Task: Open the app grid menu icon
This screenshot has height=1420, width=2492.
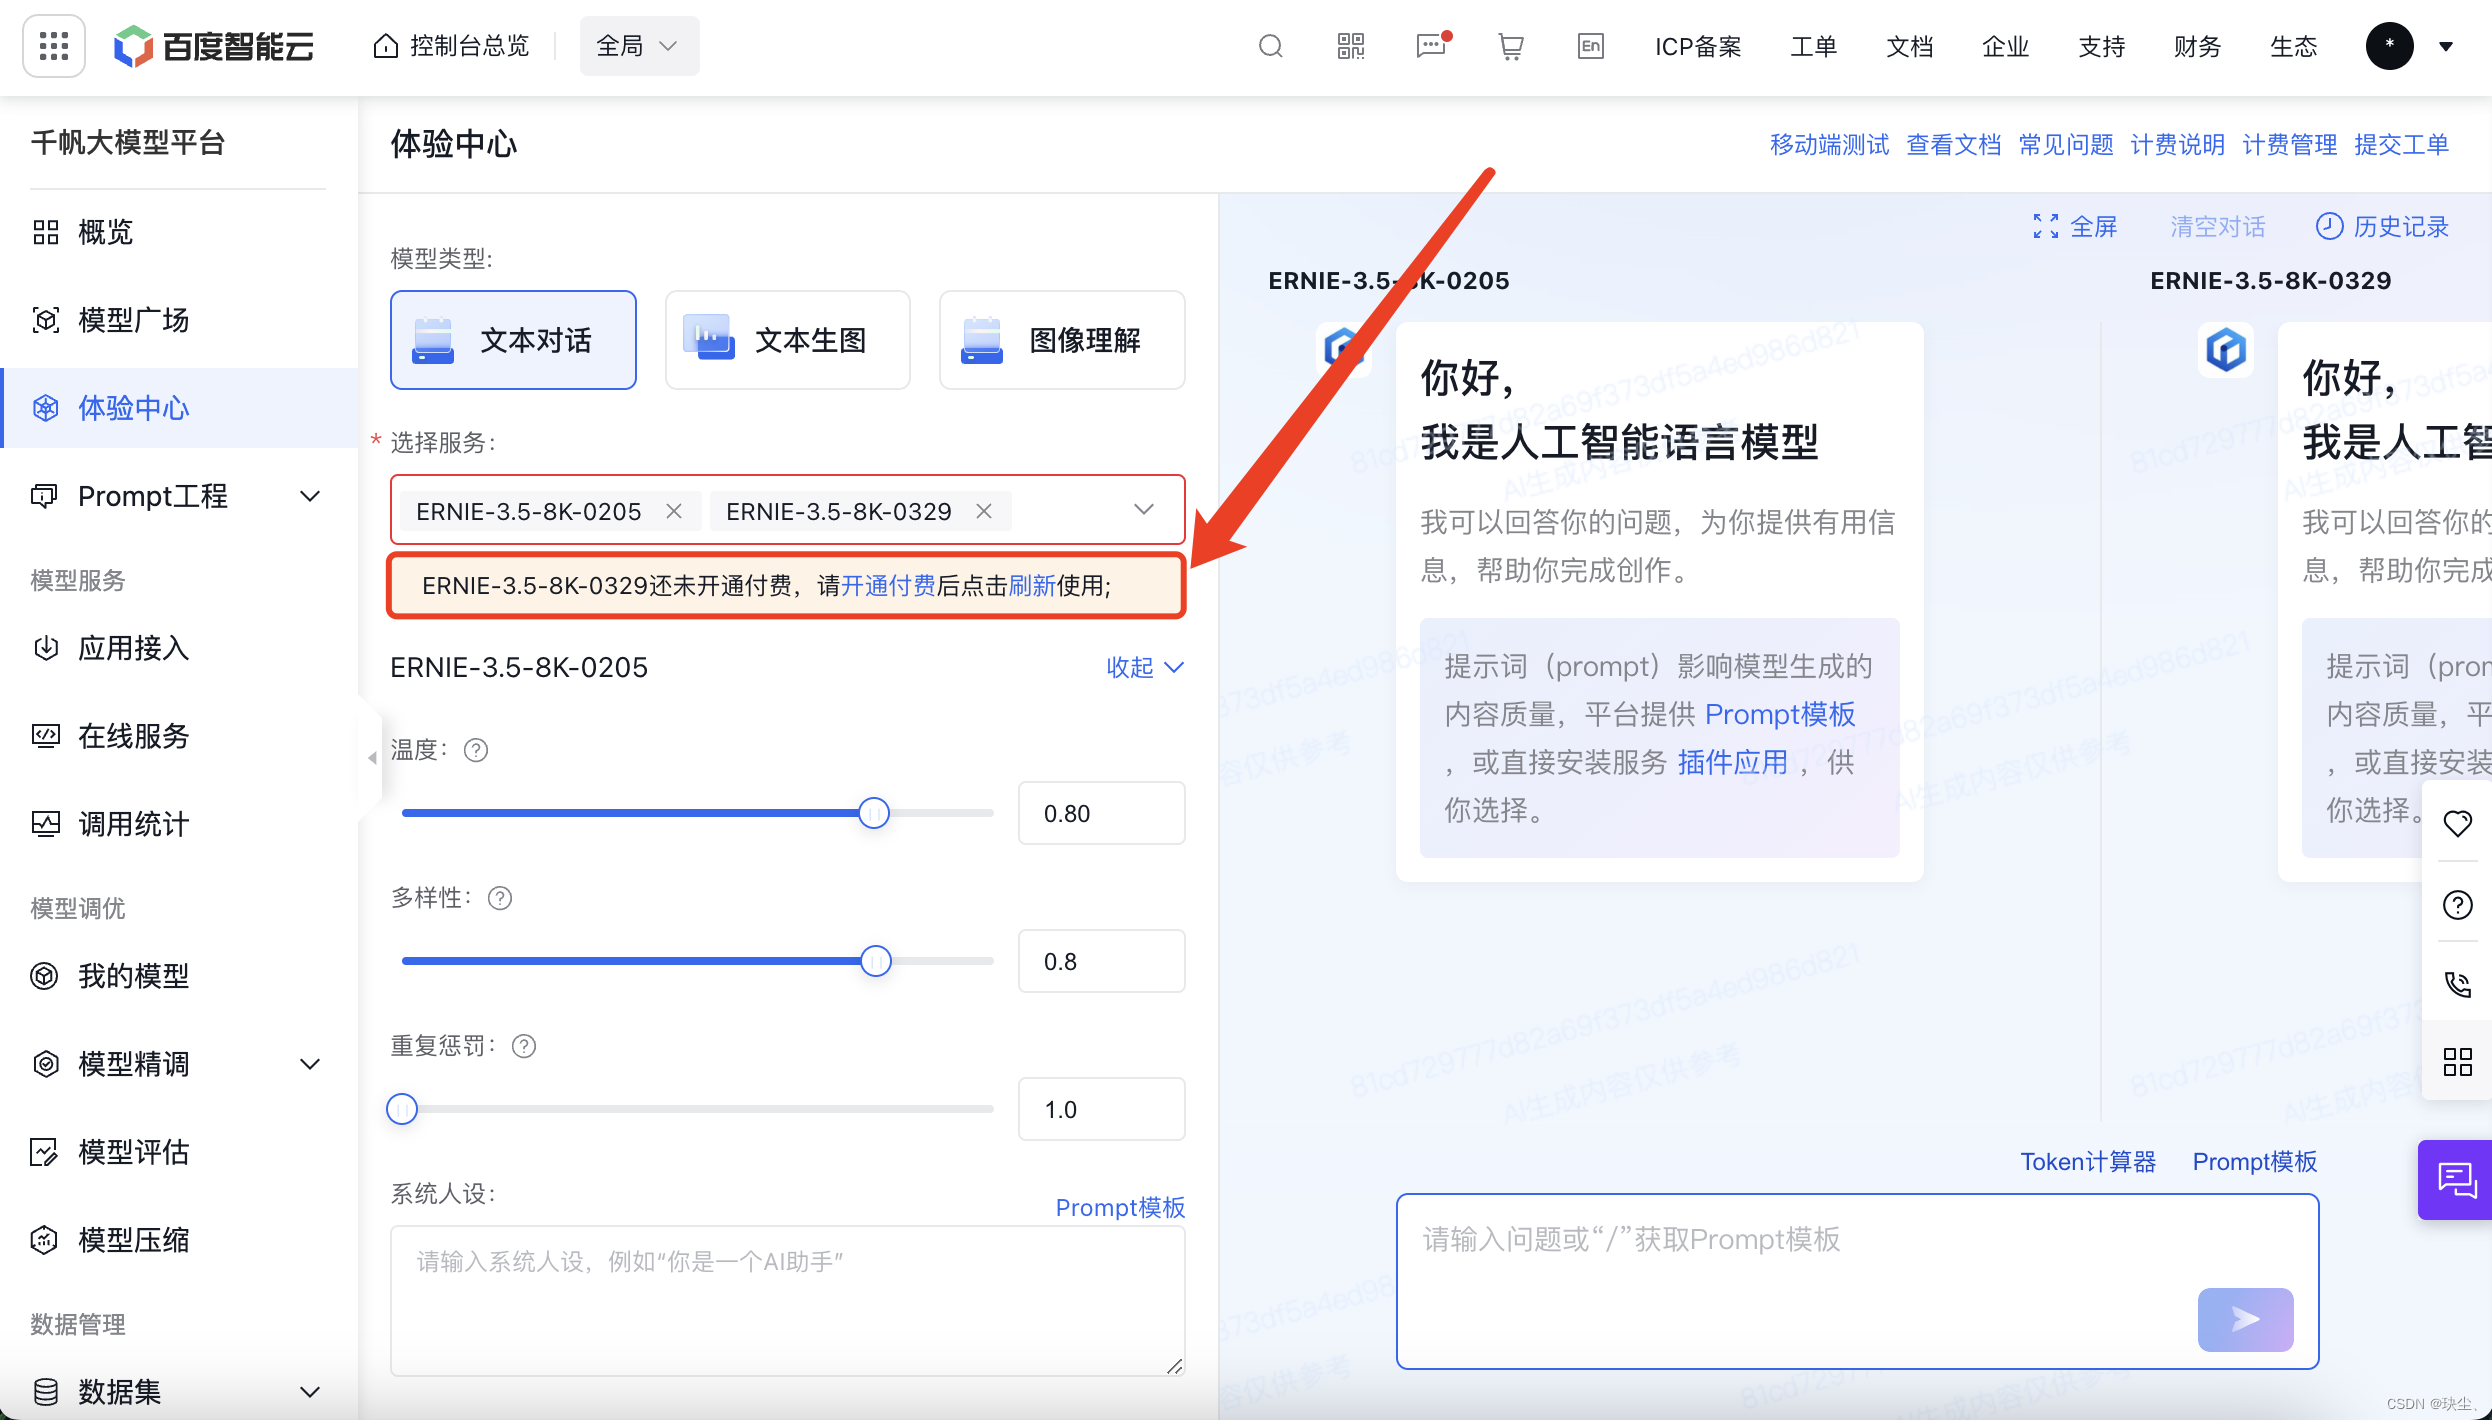Action: [53, 46]
